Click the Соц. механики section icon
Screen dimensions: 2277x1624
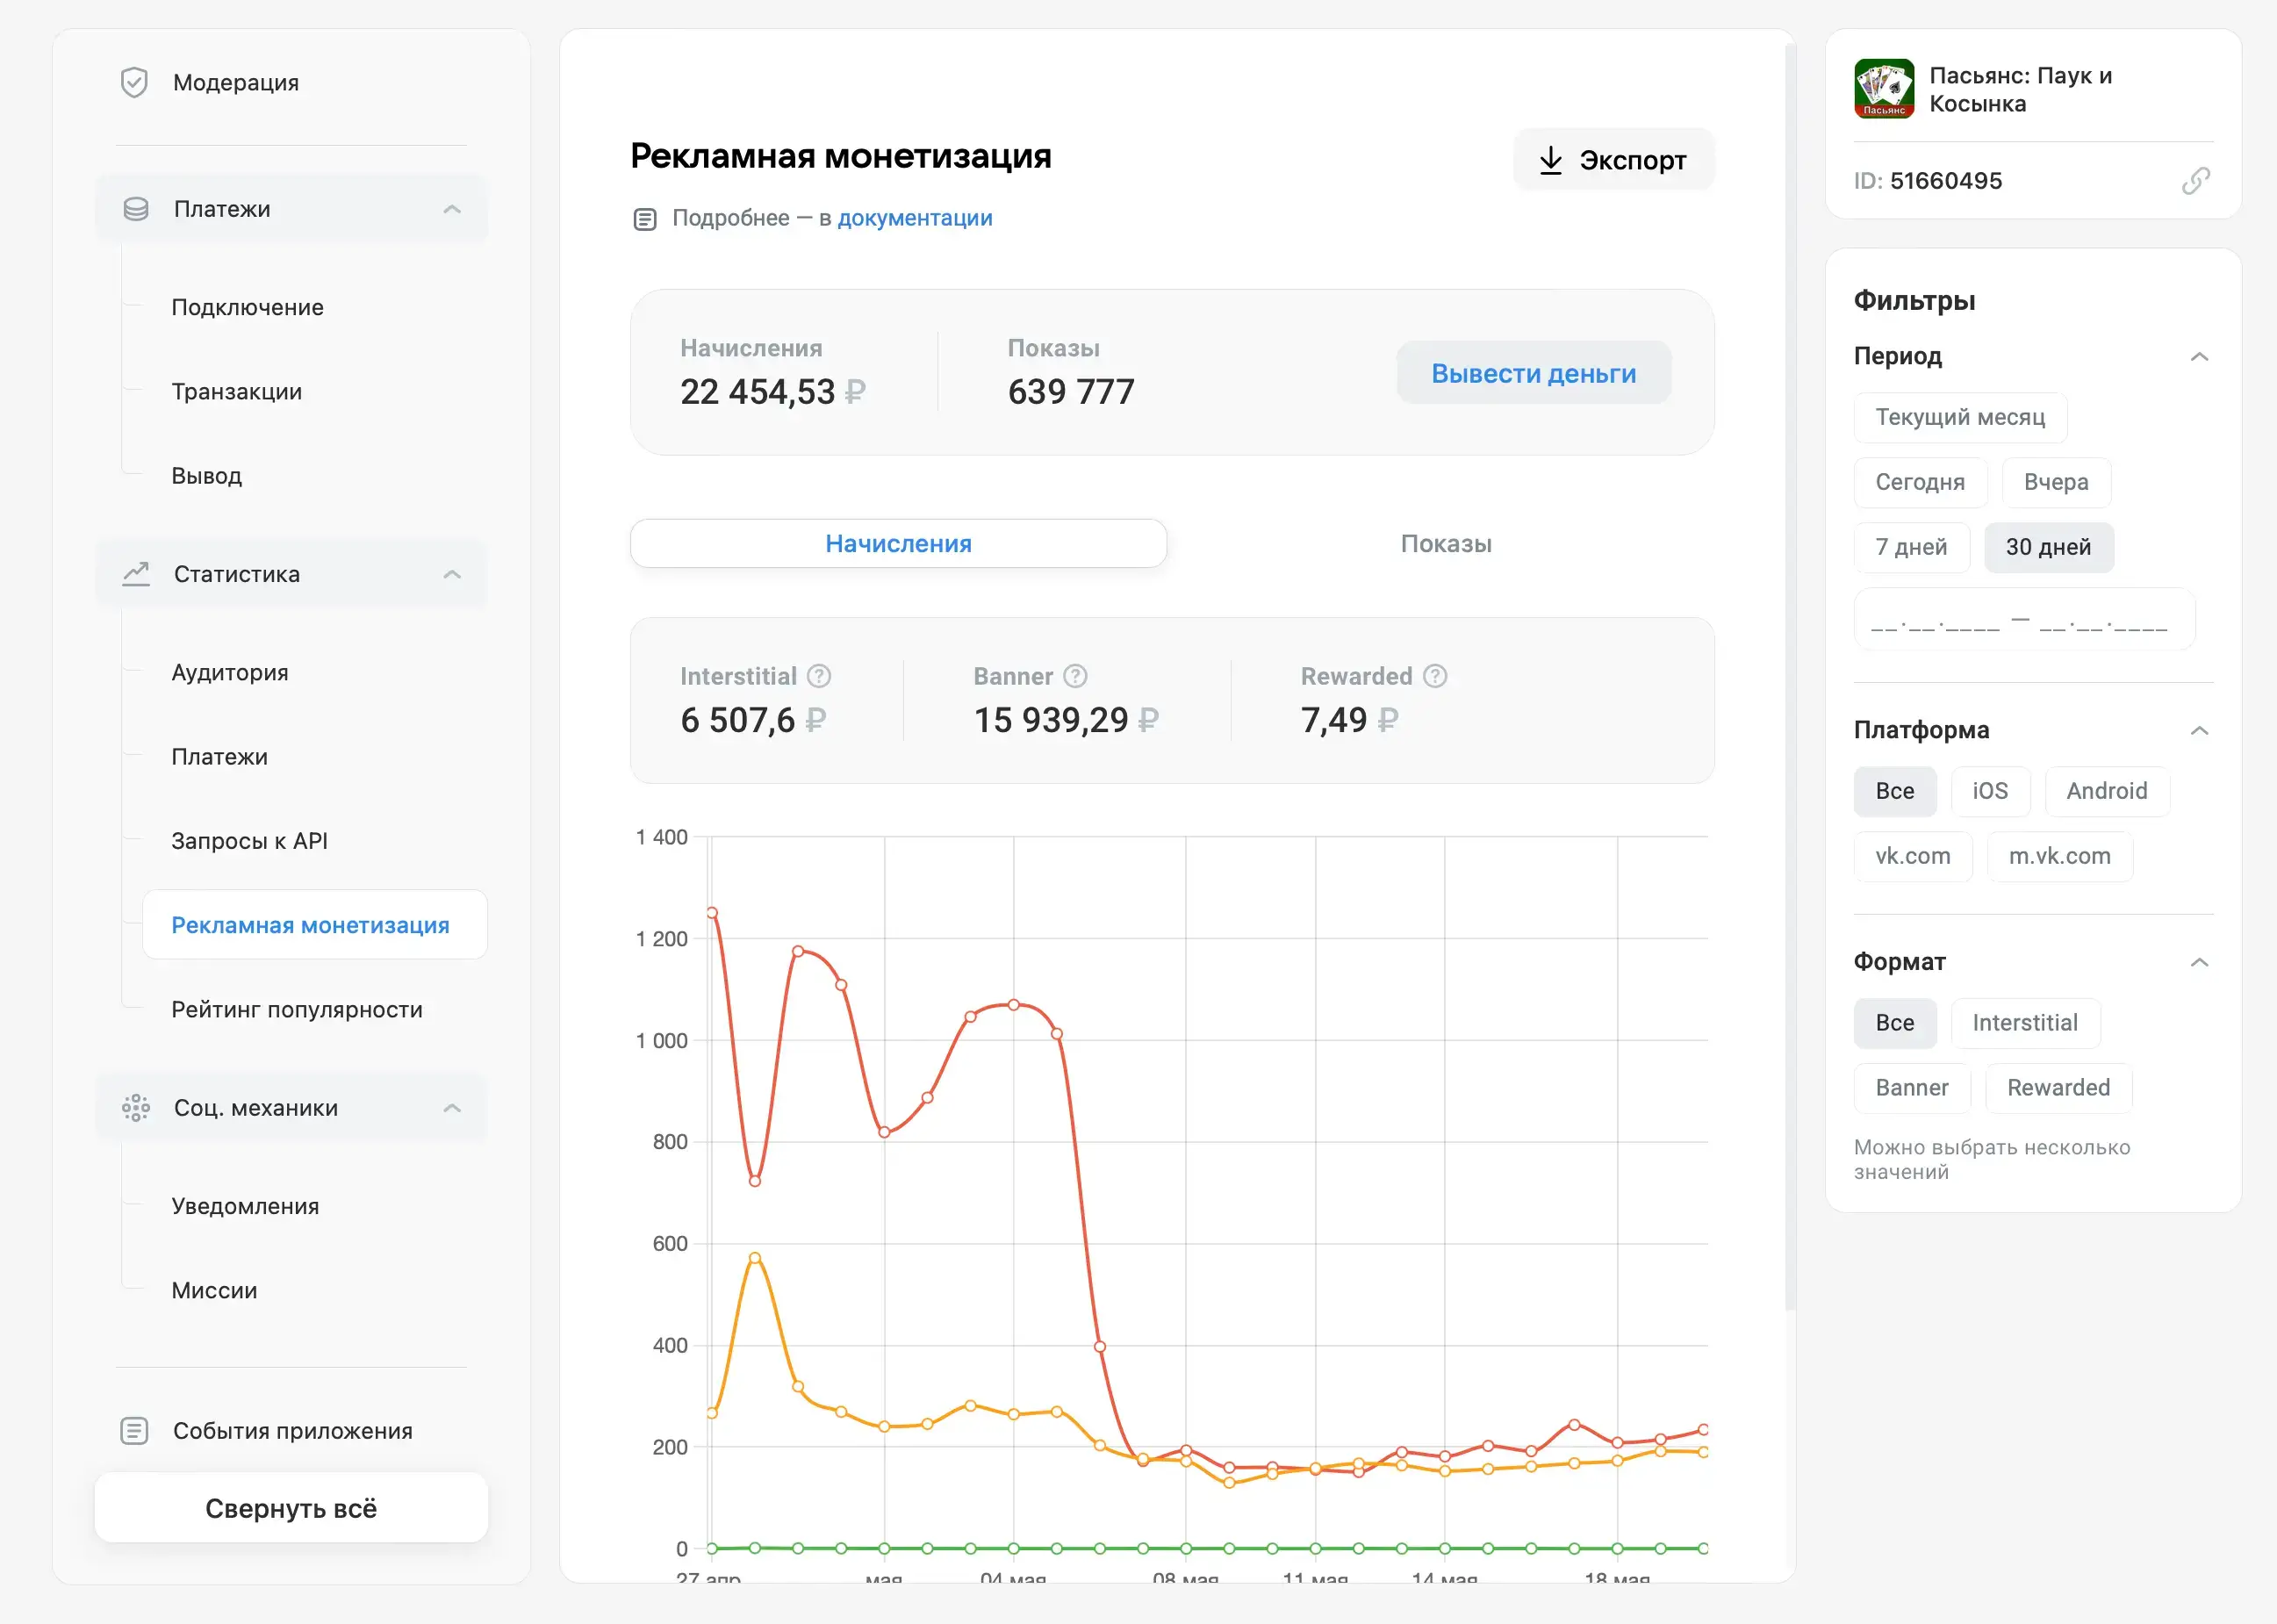point(136,1108)
